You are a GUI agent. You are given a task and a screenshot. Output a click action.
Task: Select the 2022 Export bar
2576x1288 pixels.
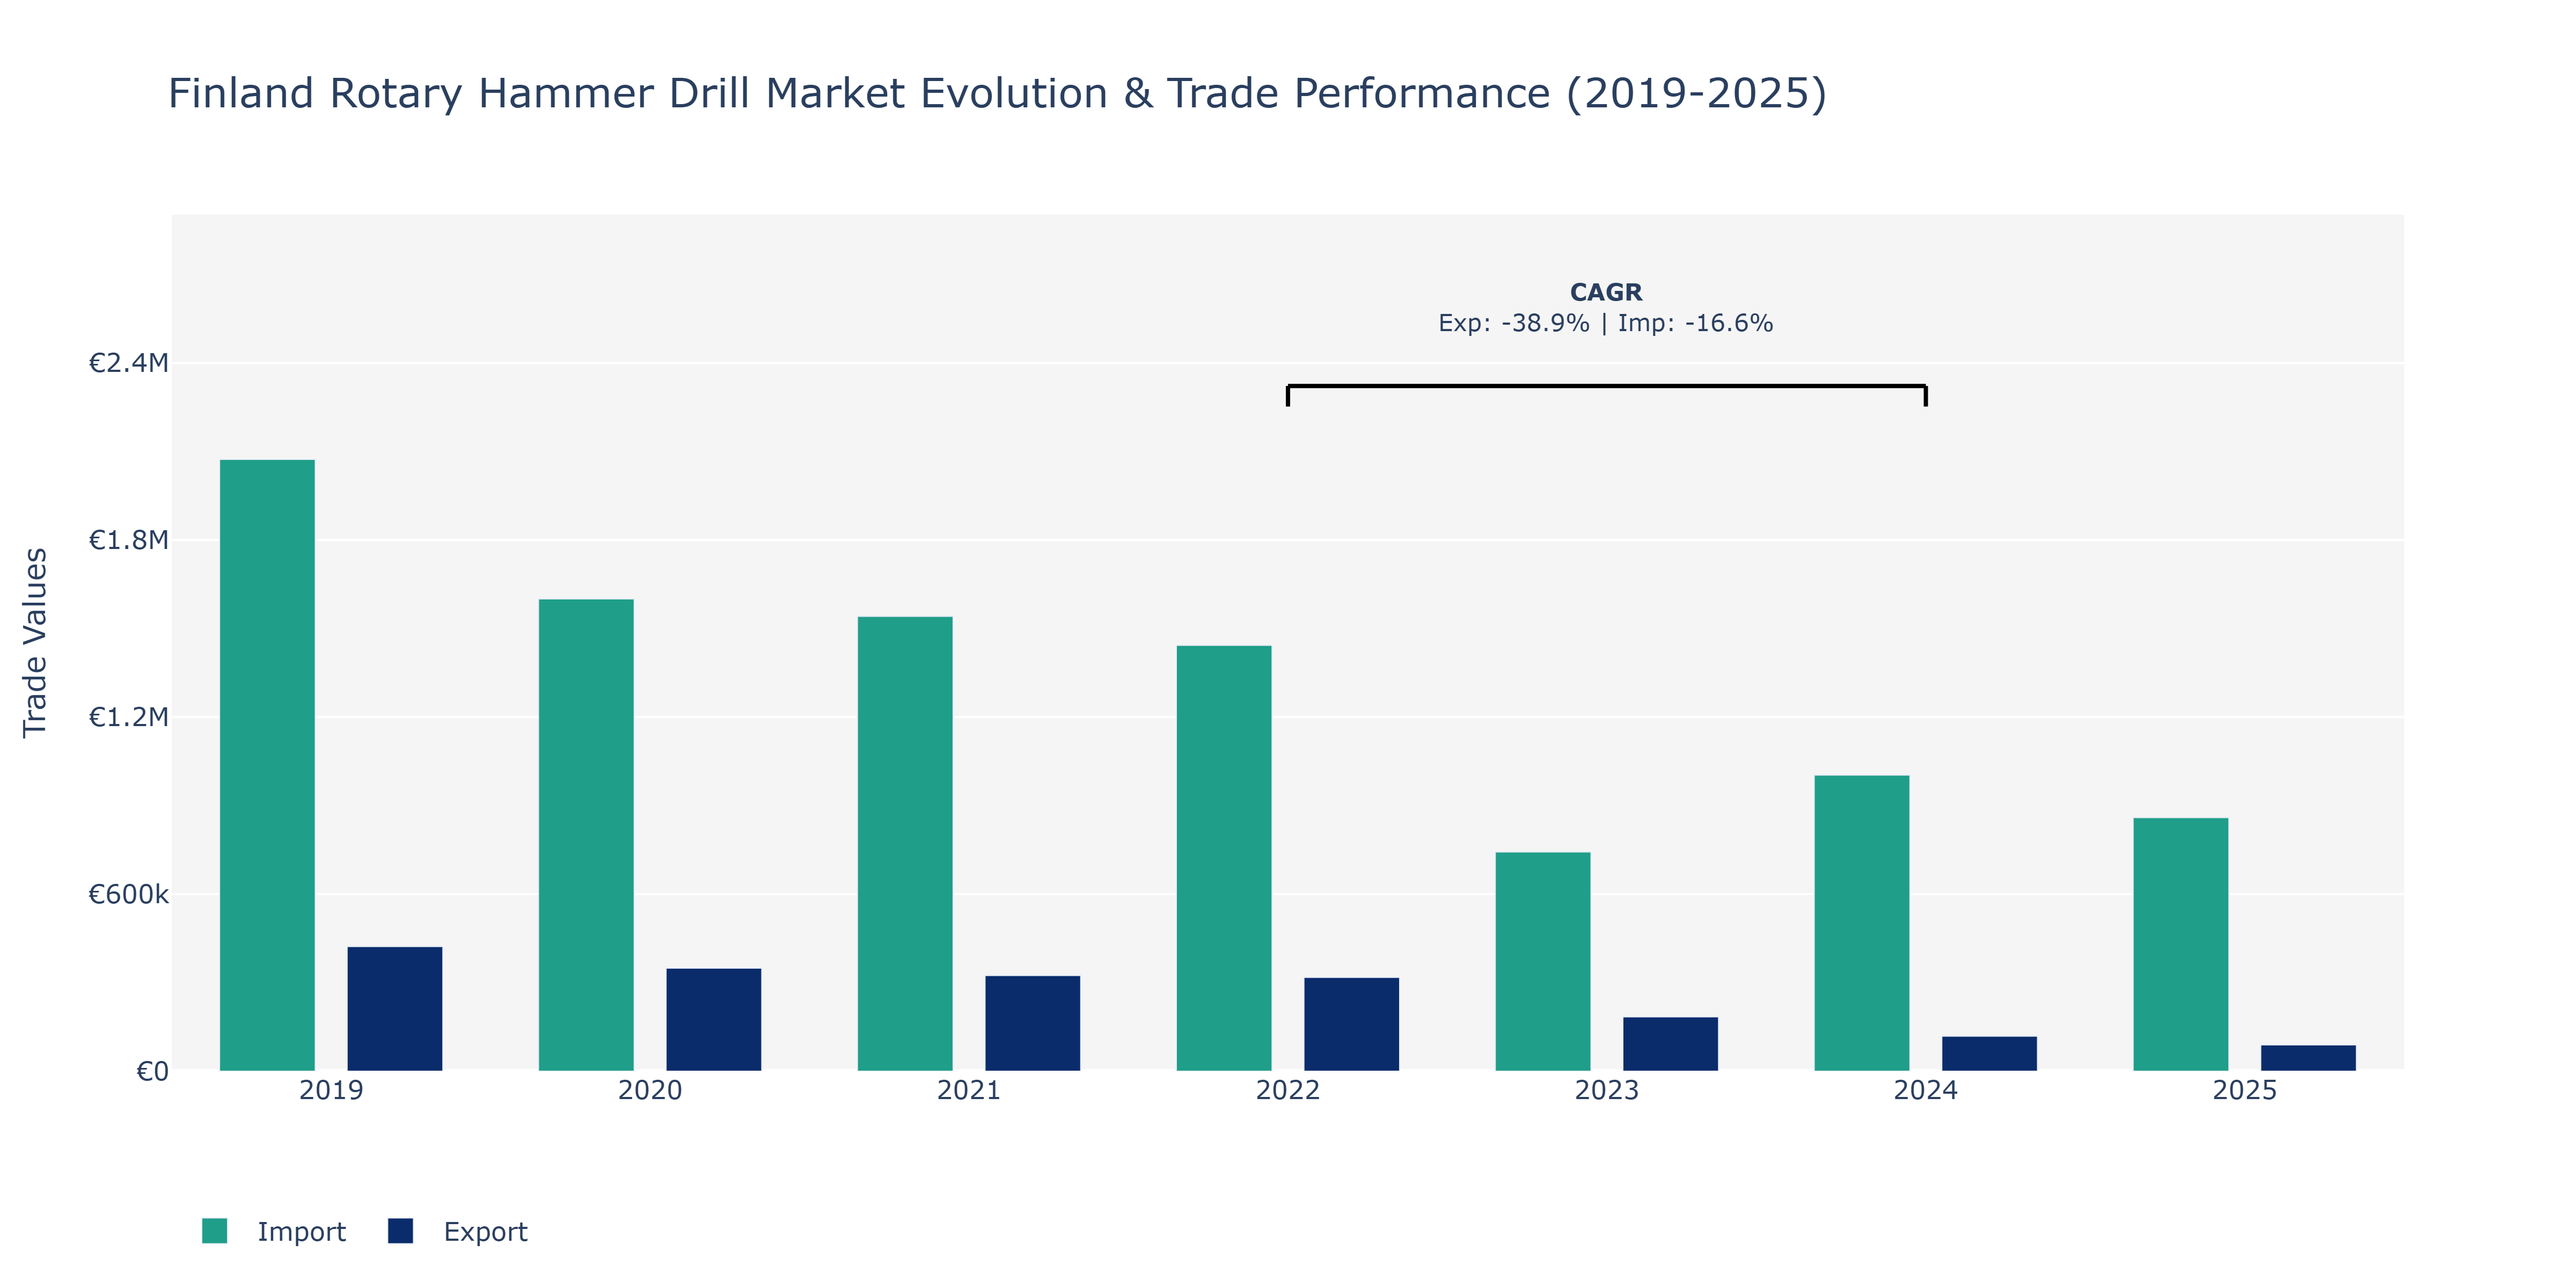coord(1352,1024)
